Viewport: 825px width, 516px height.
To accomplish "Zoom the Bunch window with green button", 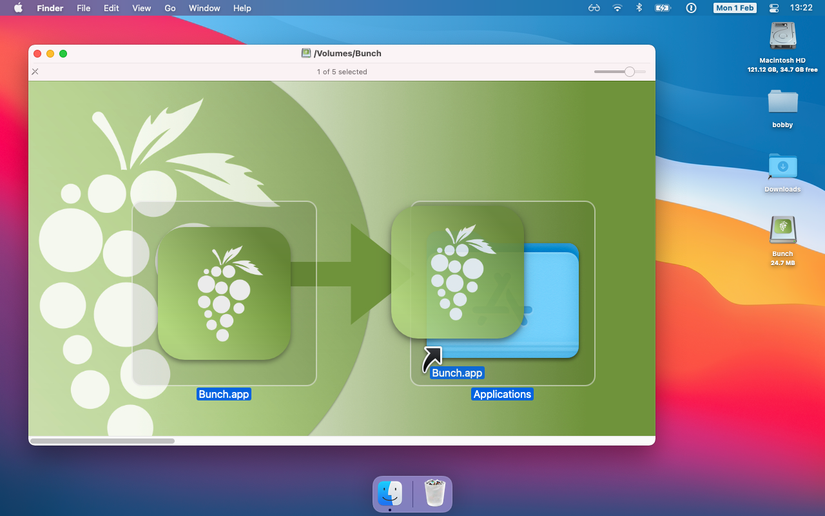I will pyautogui.click(x=63, y=54).
